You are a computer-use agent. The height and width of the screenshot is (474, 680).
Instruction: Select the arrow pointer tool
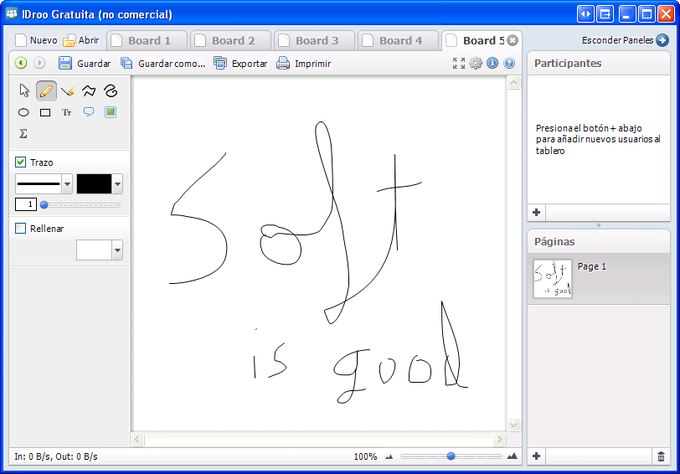click(24, 91)
